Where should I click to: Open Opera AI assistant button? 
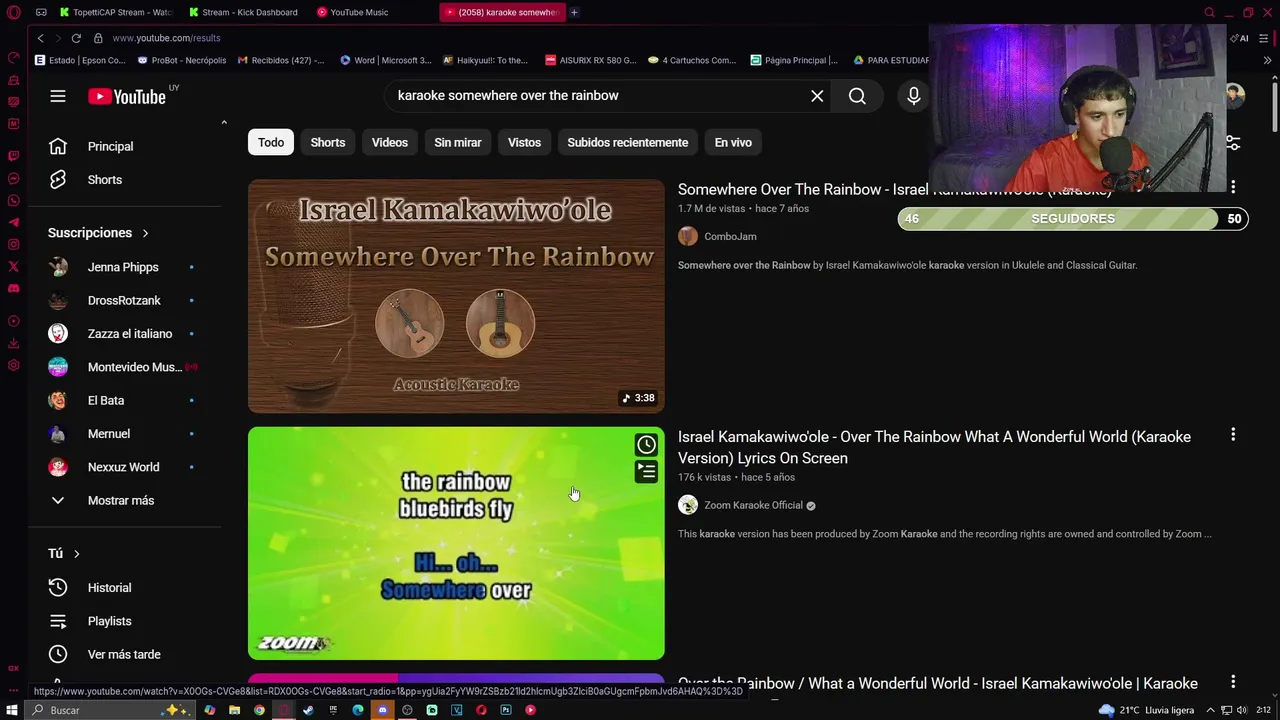click(x=1240, y=38)
